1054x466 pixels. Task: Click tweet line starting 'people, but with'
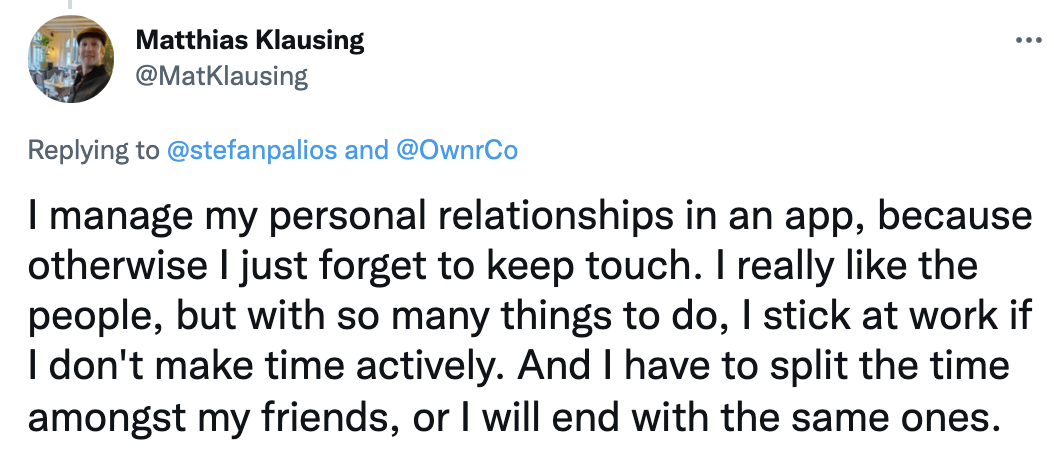click(530, 317)
